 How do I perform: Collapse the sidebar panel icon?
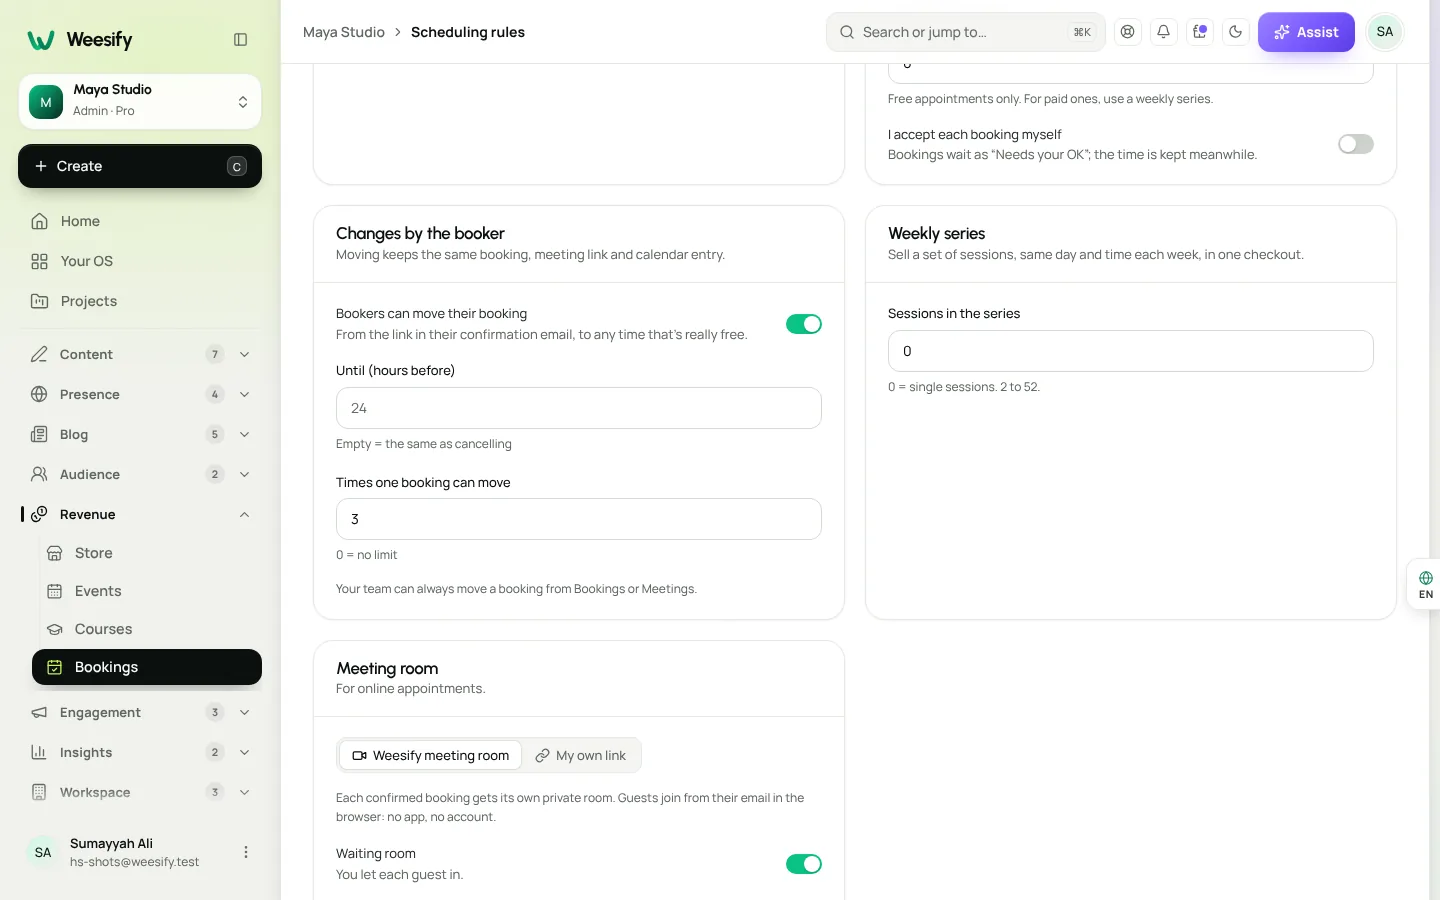click(x=240, y=40)
